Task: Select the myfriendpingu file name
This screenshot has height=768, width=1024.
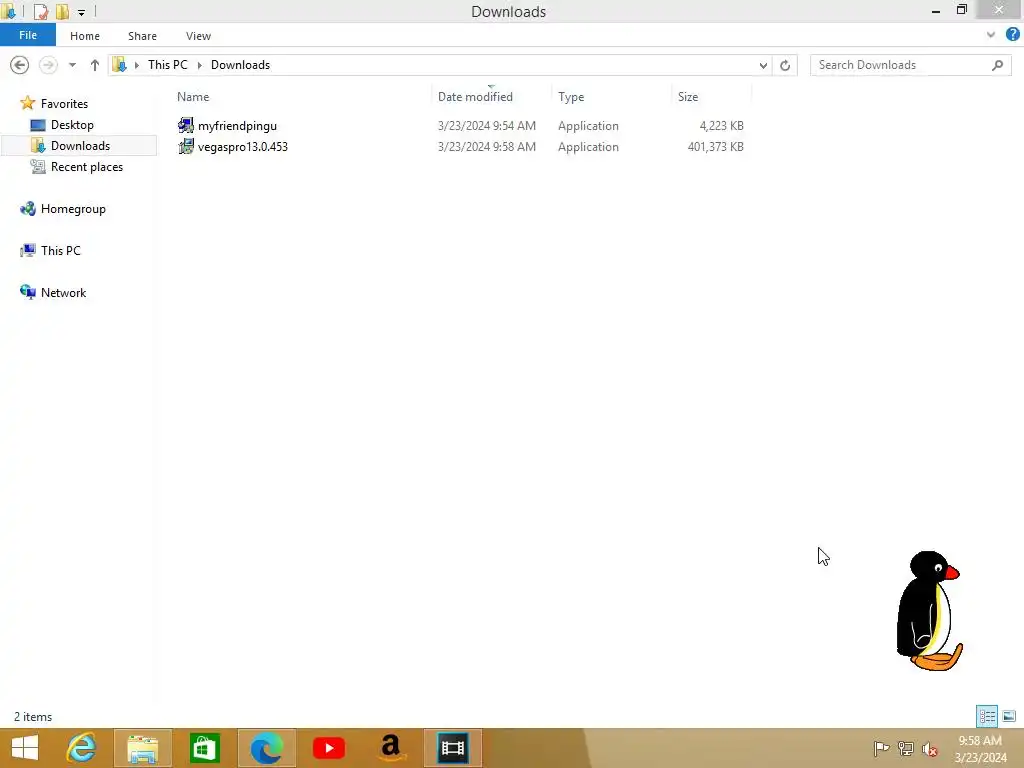Action: [x=237, y=125]
